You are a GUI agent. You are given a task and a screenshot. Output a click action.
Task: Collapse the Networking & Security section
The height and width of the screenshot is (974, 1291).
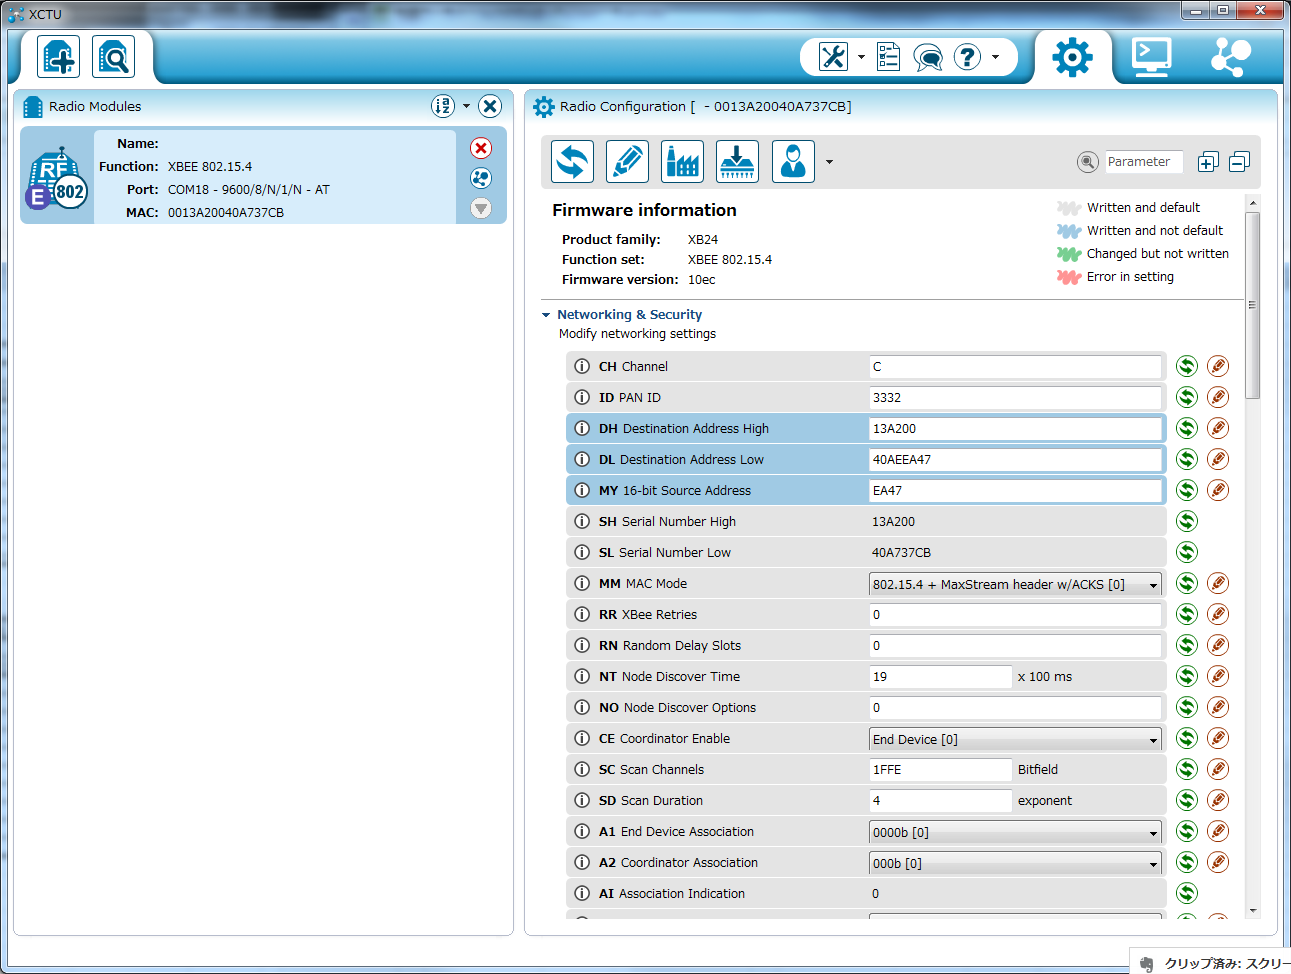546,315
